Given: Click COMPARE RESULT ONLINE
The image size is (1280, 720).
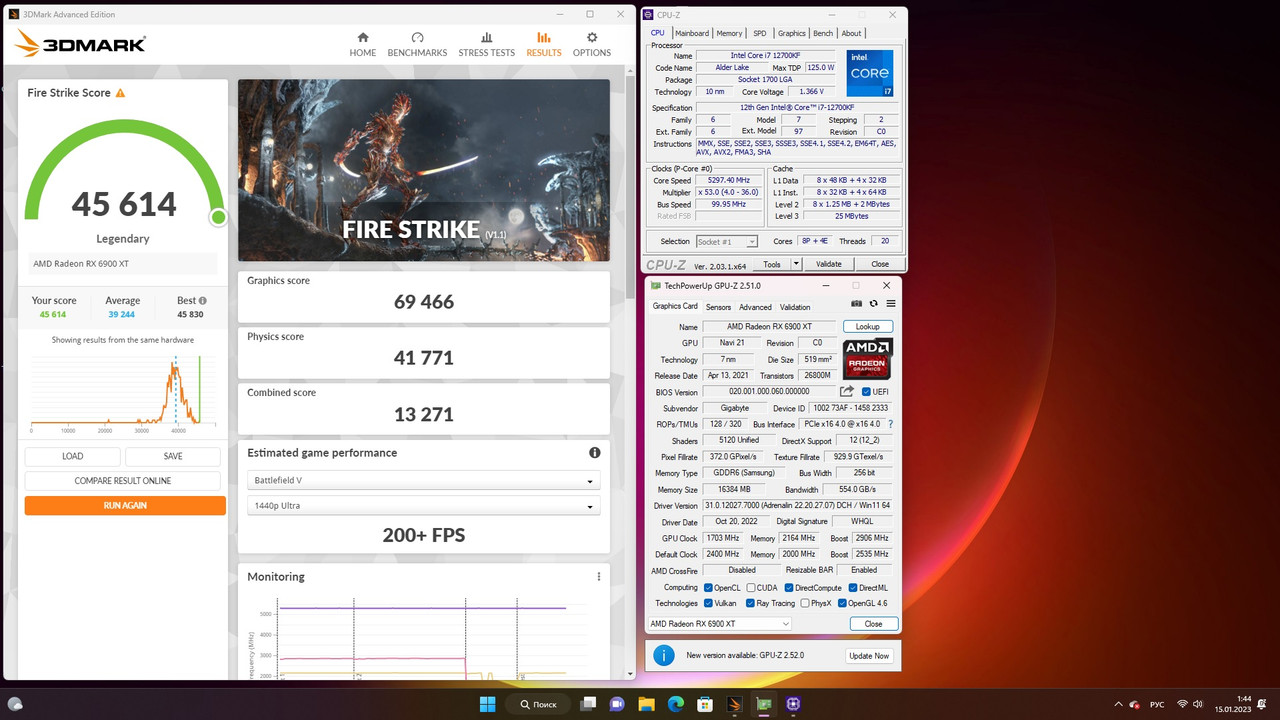Looking at the screenshot, I should coord(123,481).
